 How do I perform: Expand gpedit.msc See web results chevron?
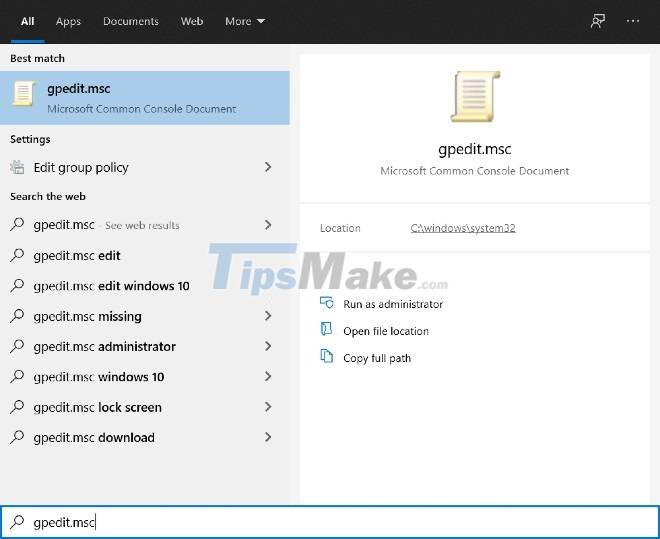click(268, 225)
